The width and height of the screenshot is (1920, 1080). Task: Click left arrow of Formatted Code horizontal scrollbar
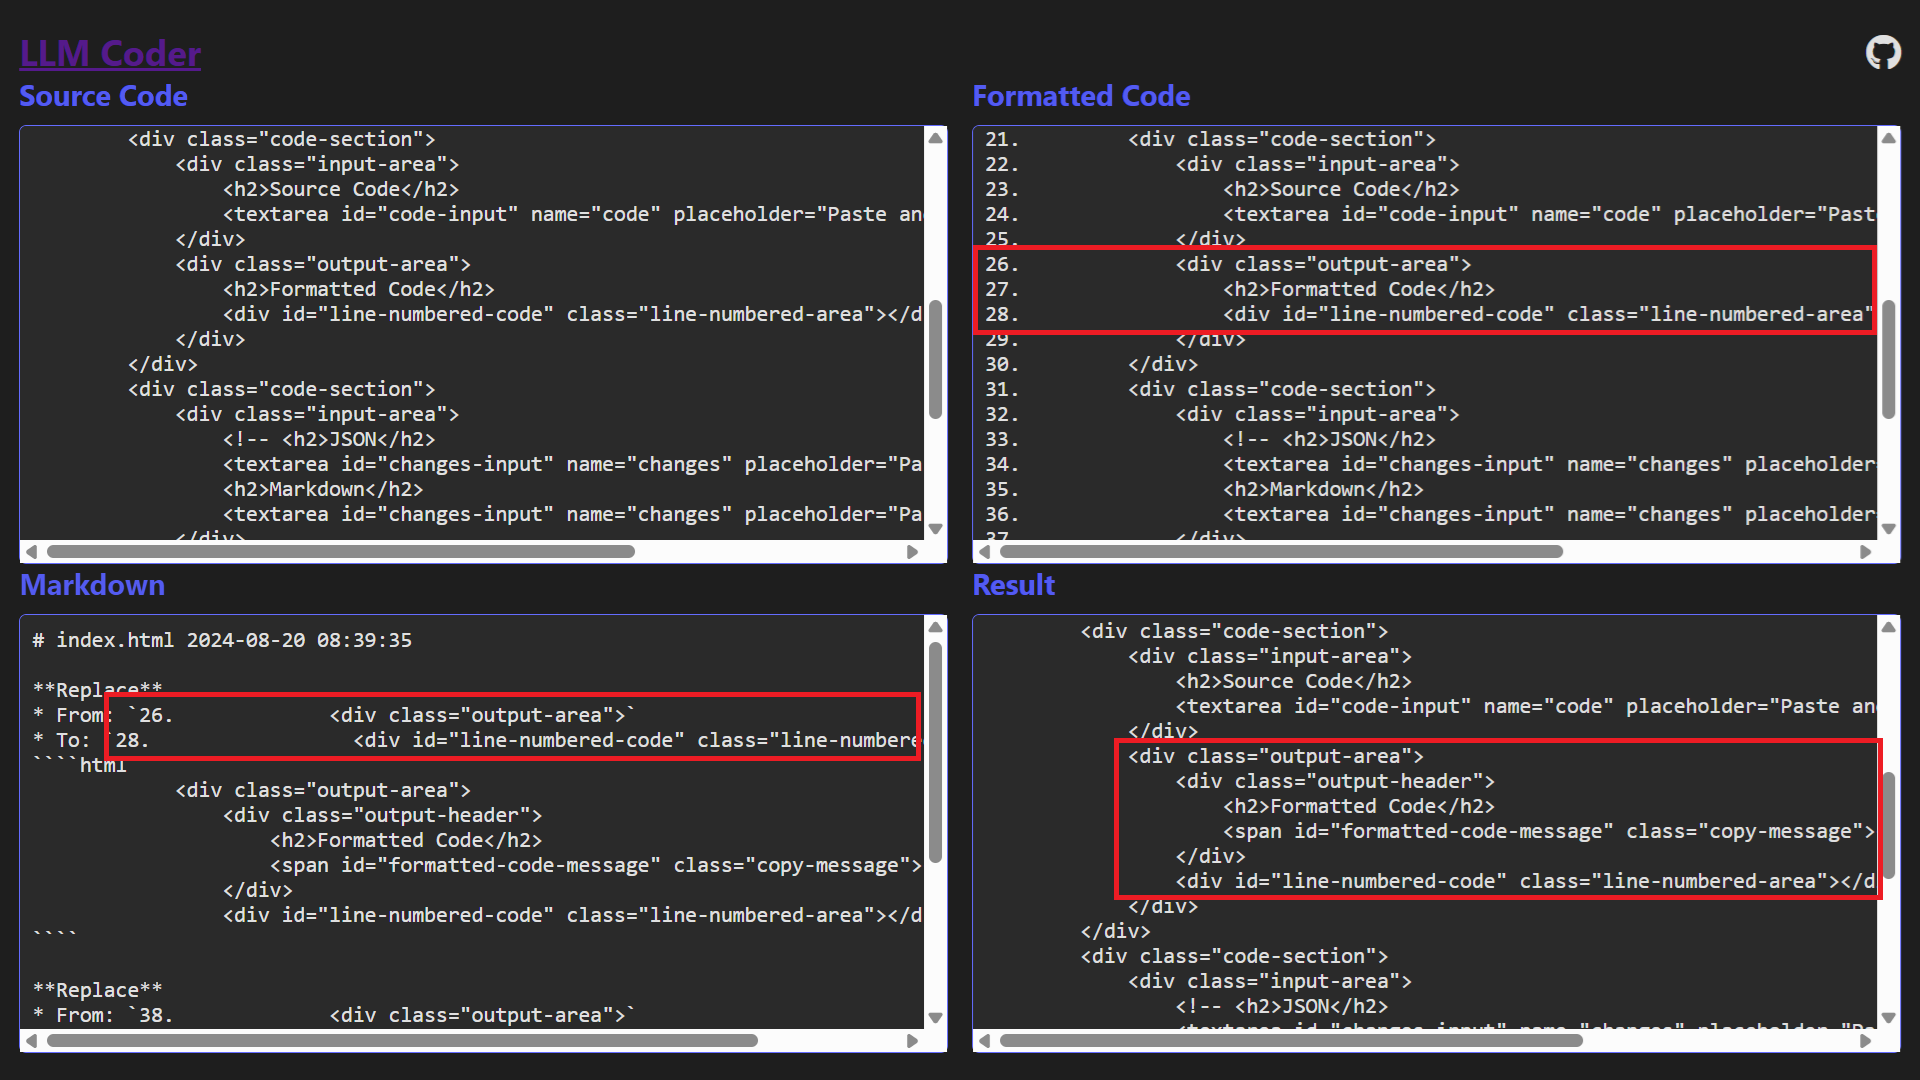(x=984, y=552)
